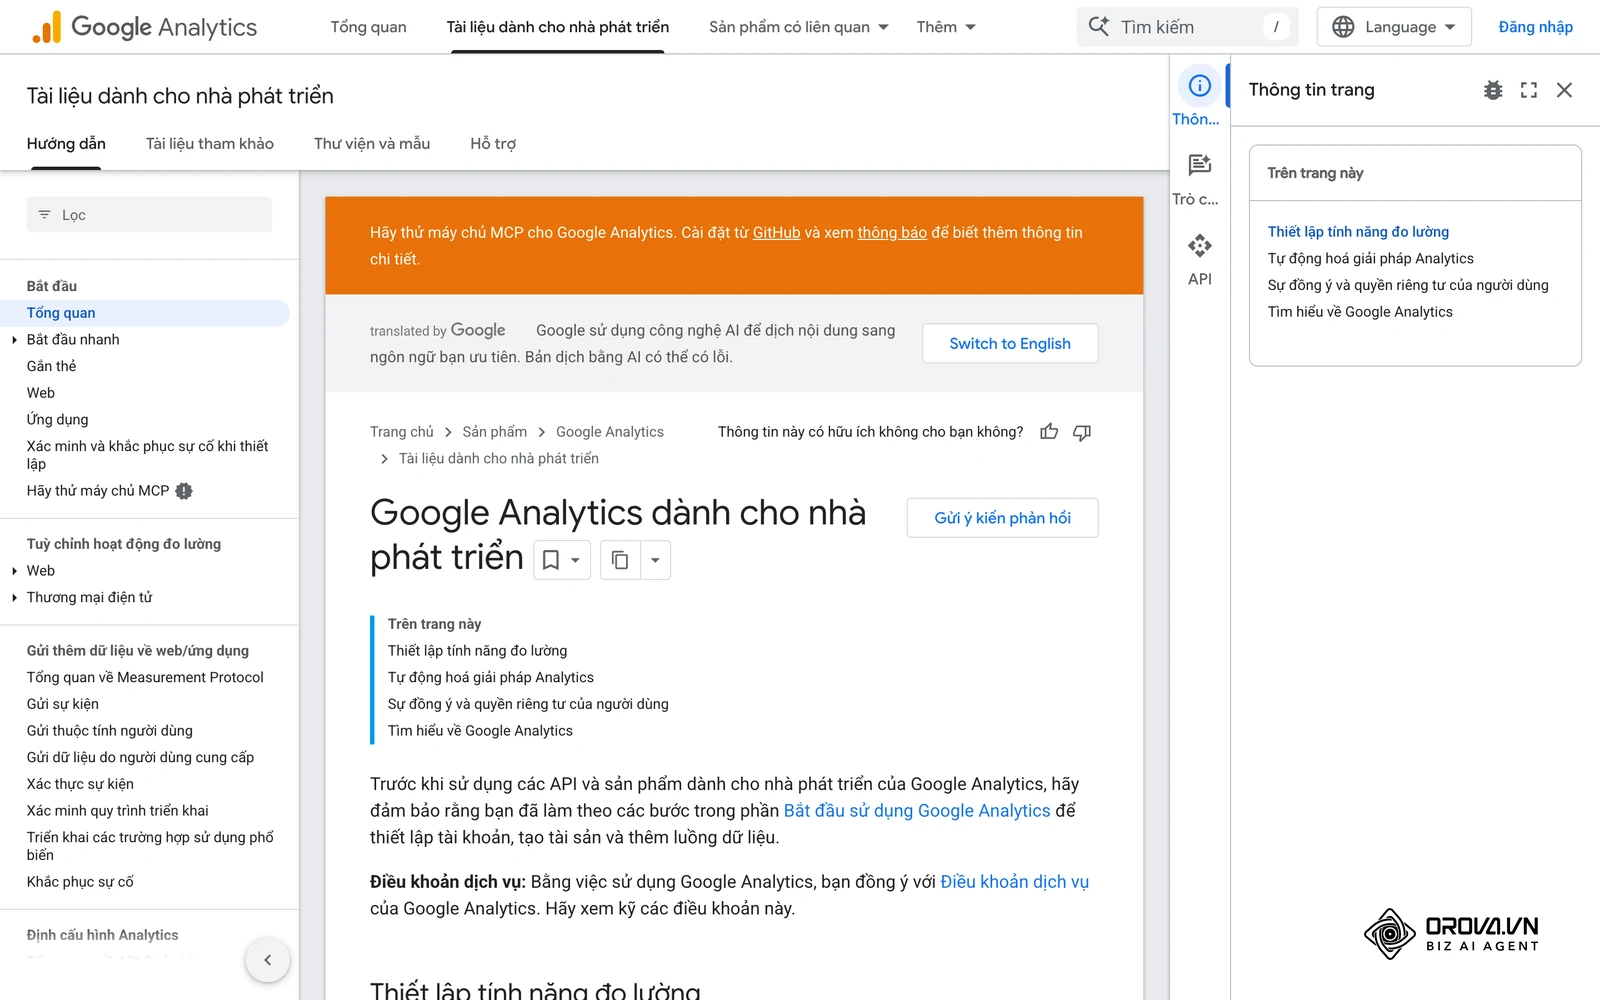
Task: Expand the Bắt đầu nhanh tree item
Action: pyautogui.click(x=15, y=340)
